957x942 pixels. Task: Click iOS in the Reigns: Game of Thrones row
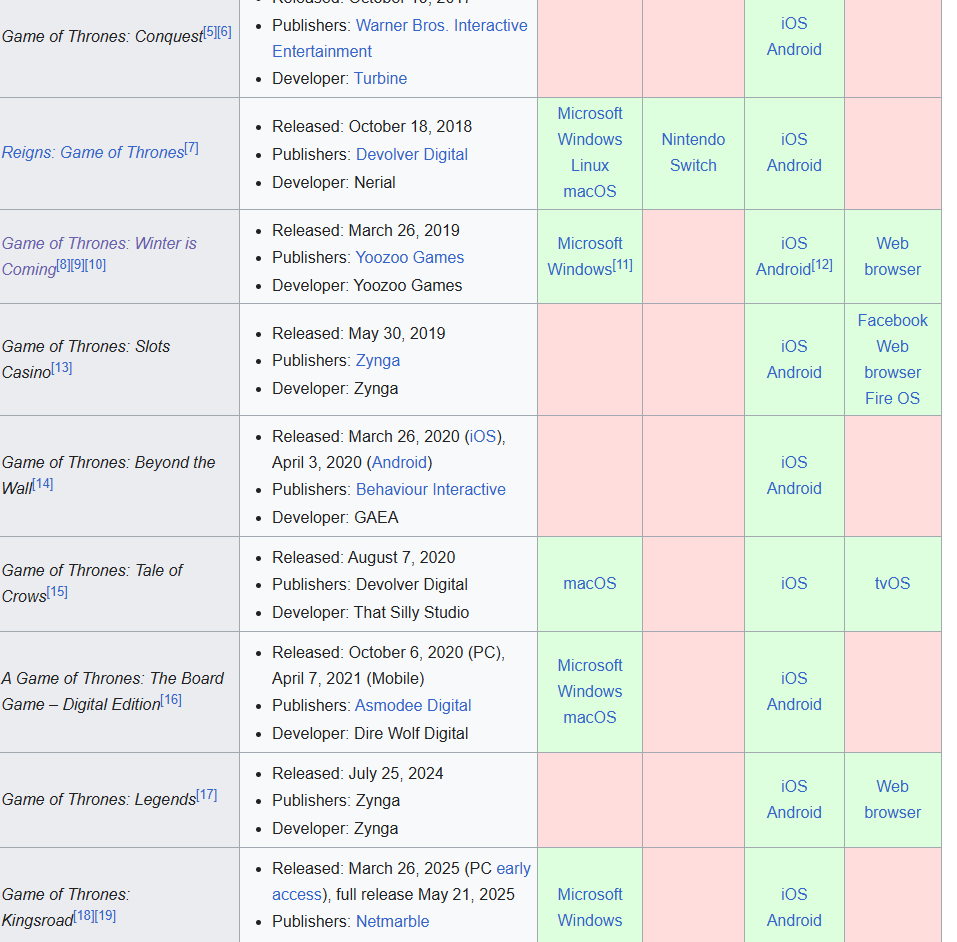tap(794, 139)
